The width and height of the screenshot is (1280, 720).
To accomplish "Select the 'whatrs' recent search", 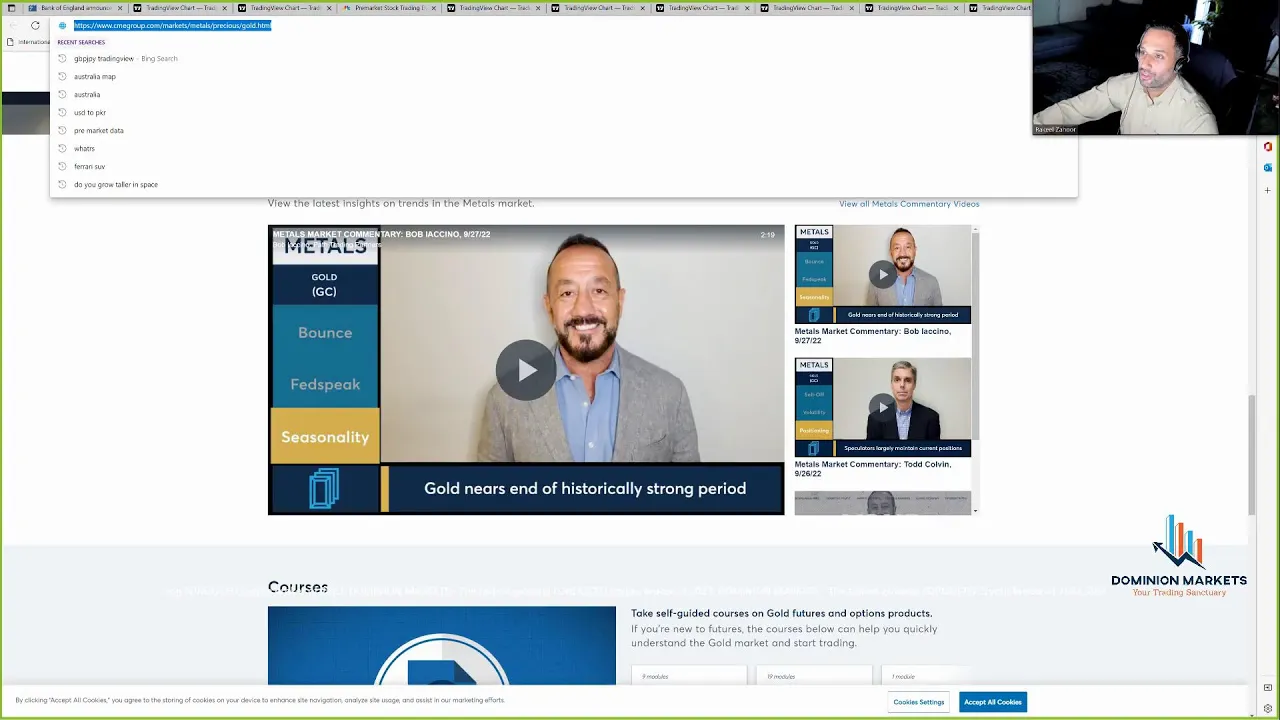I will click(x=563, y=148).
